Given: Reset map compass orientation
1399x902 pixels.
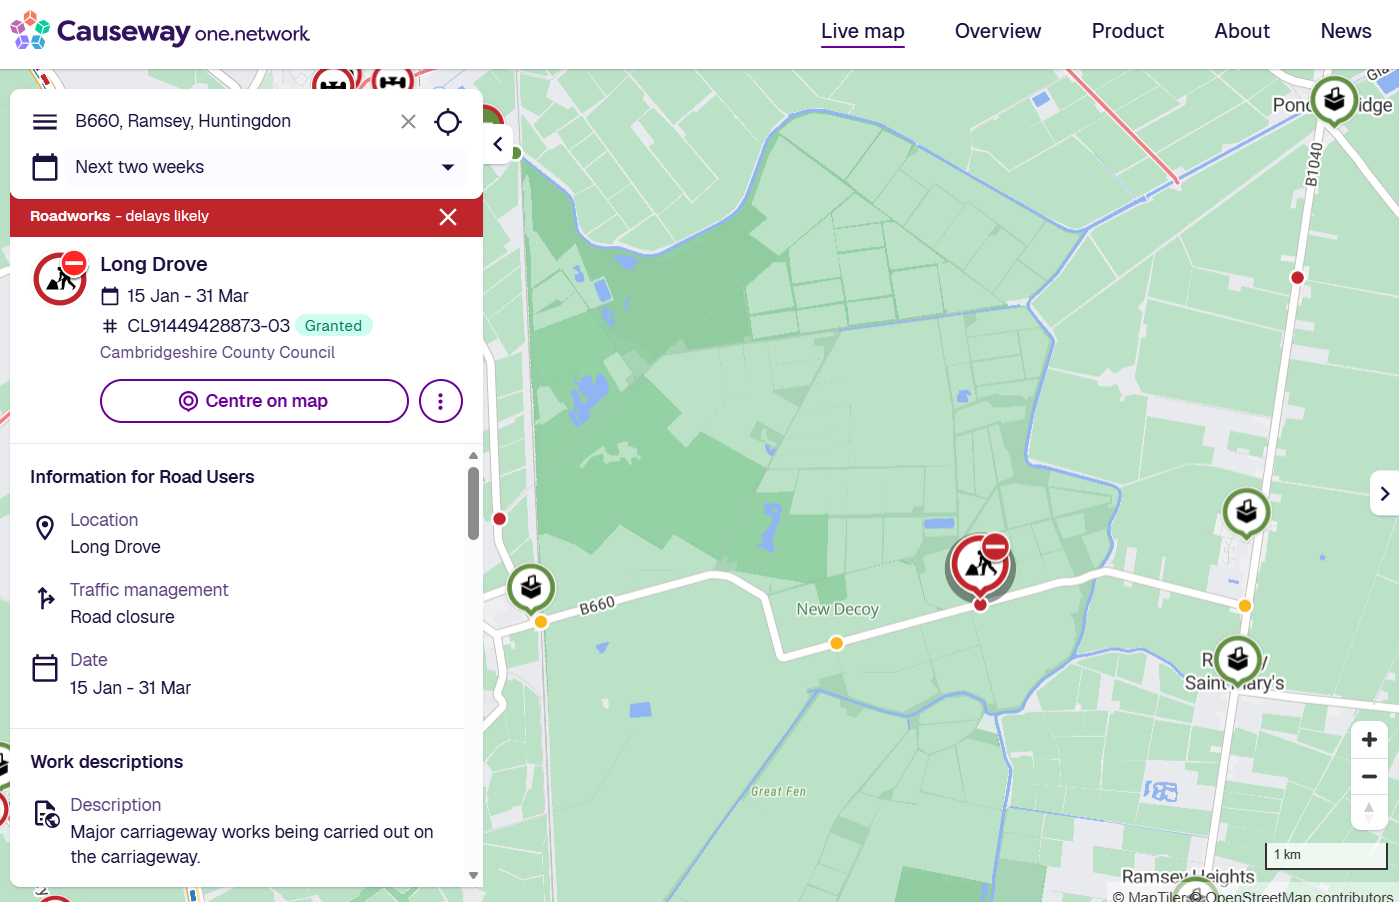Looking at the screenshot, I should (1369, 811).
